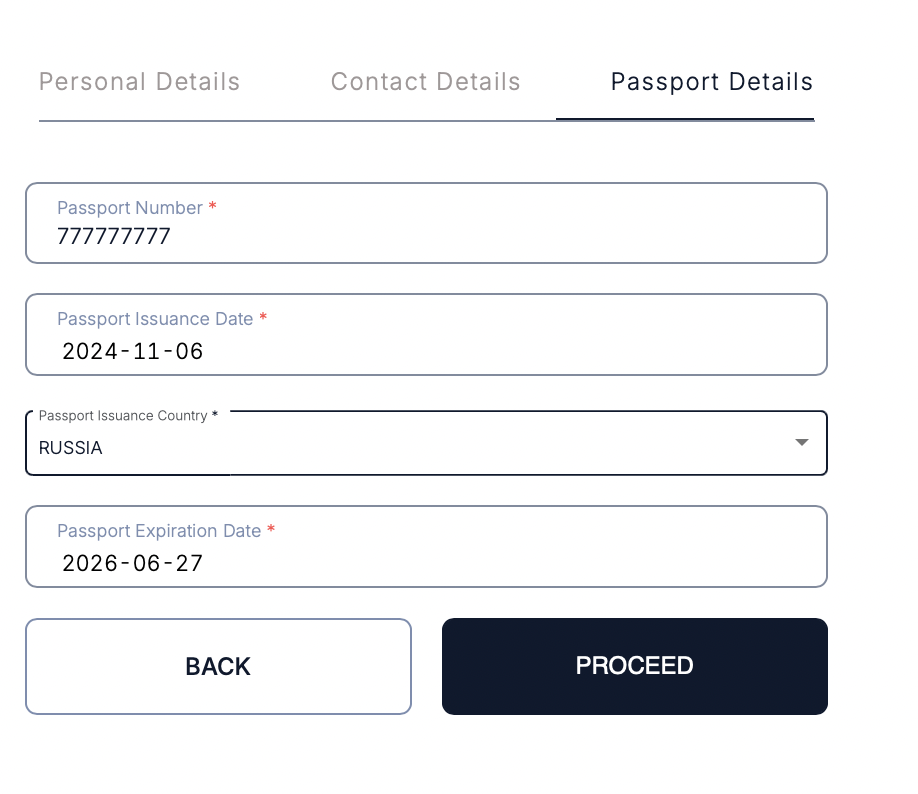Click the PROCEED button
This screenshot has height=794, width=918.
[x=634, y=666]
